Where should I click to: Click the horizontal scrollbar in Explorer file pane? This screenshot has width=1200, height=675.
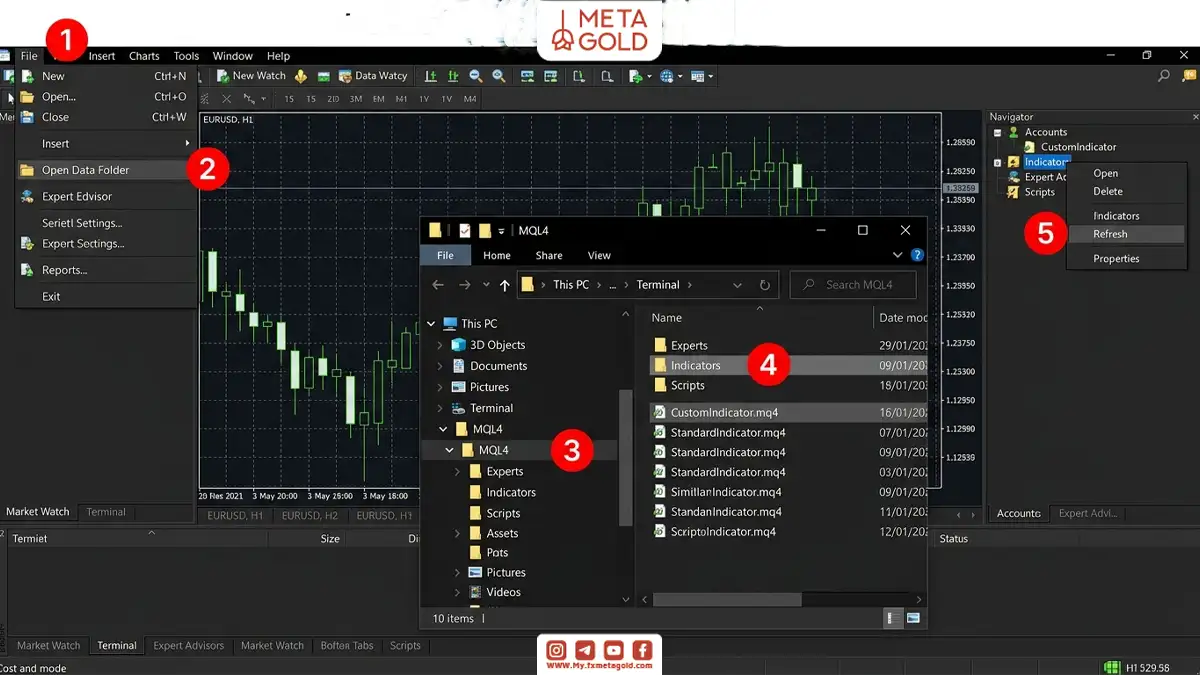coord(728,600)
